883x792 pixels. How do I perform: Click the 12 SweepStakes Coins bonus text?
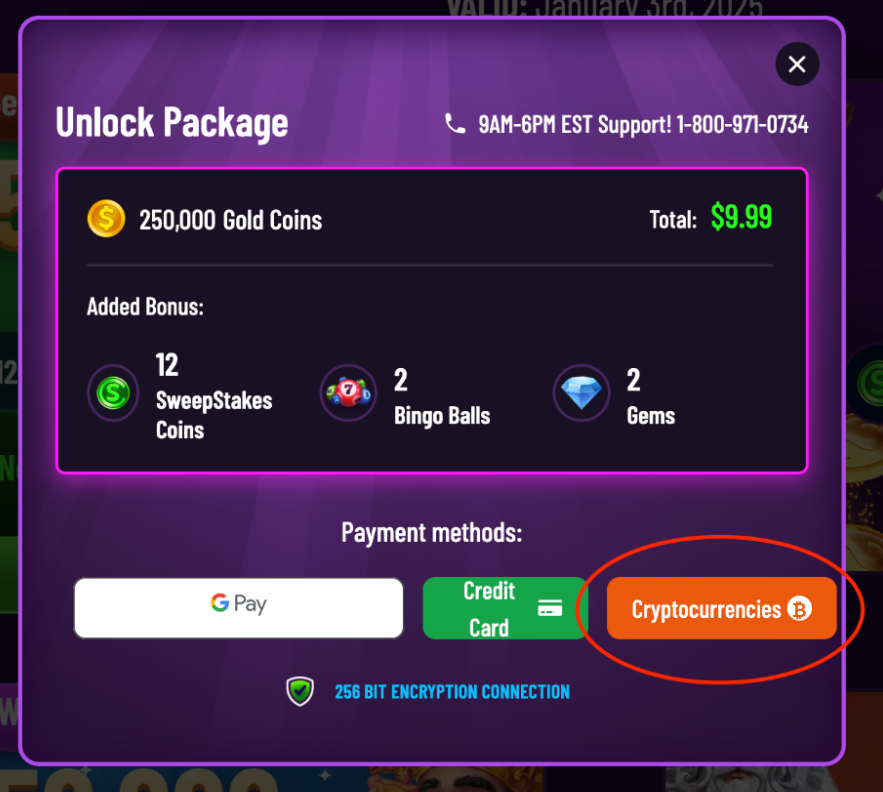(214, 397)
